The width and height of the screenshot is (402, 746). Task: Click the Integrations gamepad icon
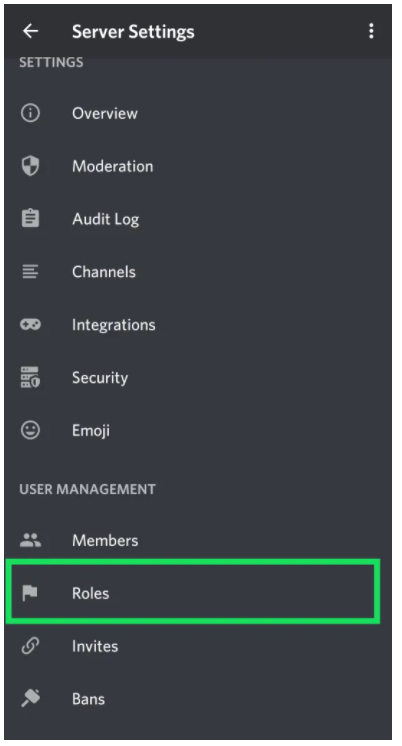30,324
